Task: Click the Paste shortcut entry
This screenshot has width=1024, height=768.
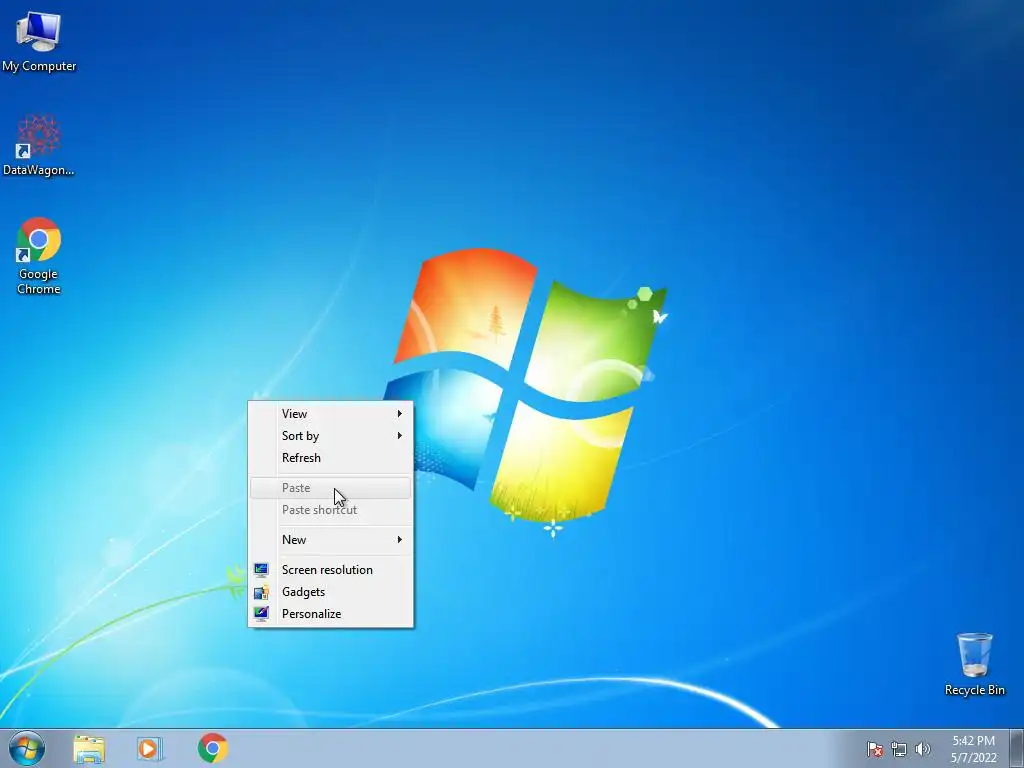Action: (x=330, y=510)
